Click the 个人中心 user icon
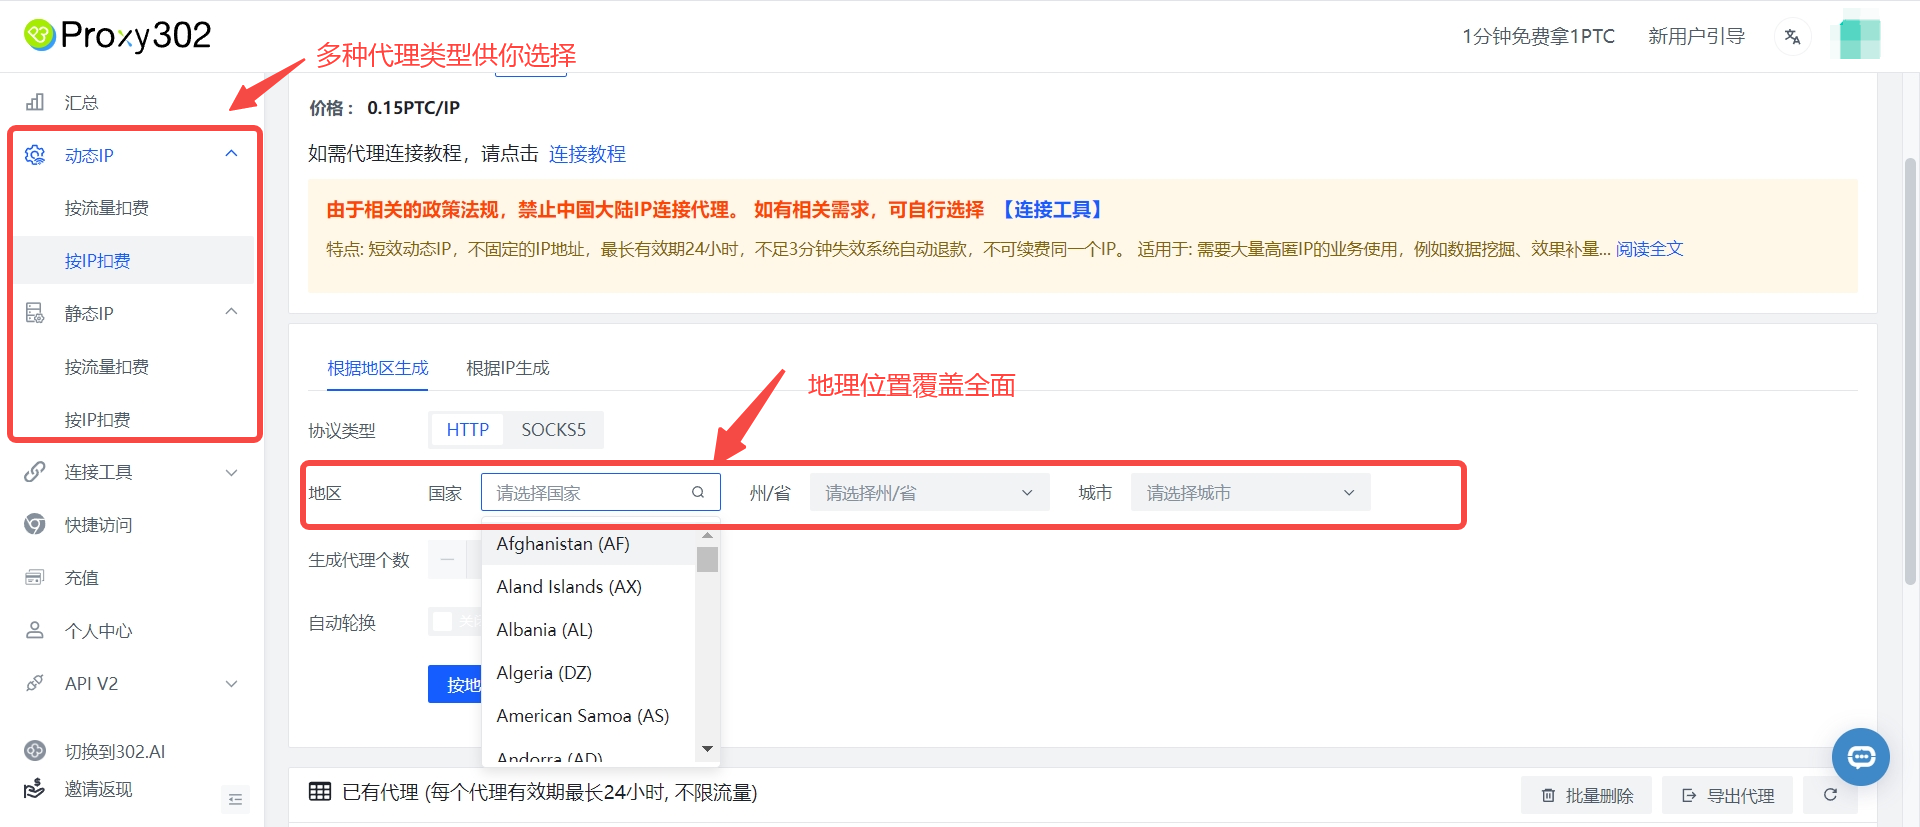 pos(35,630)
